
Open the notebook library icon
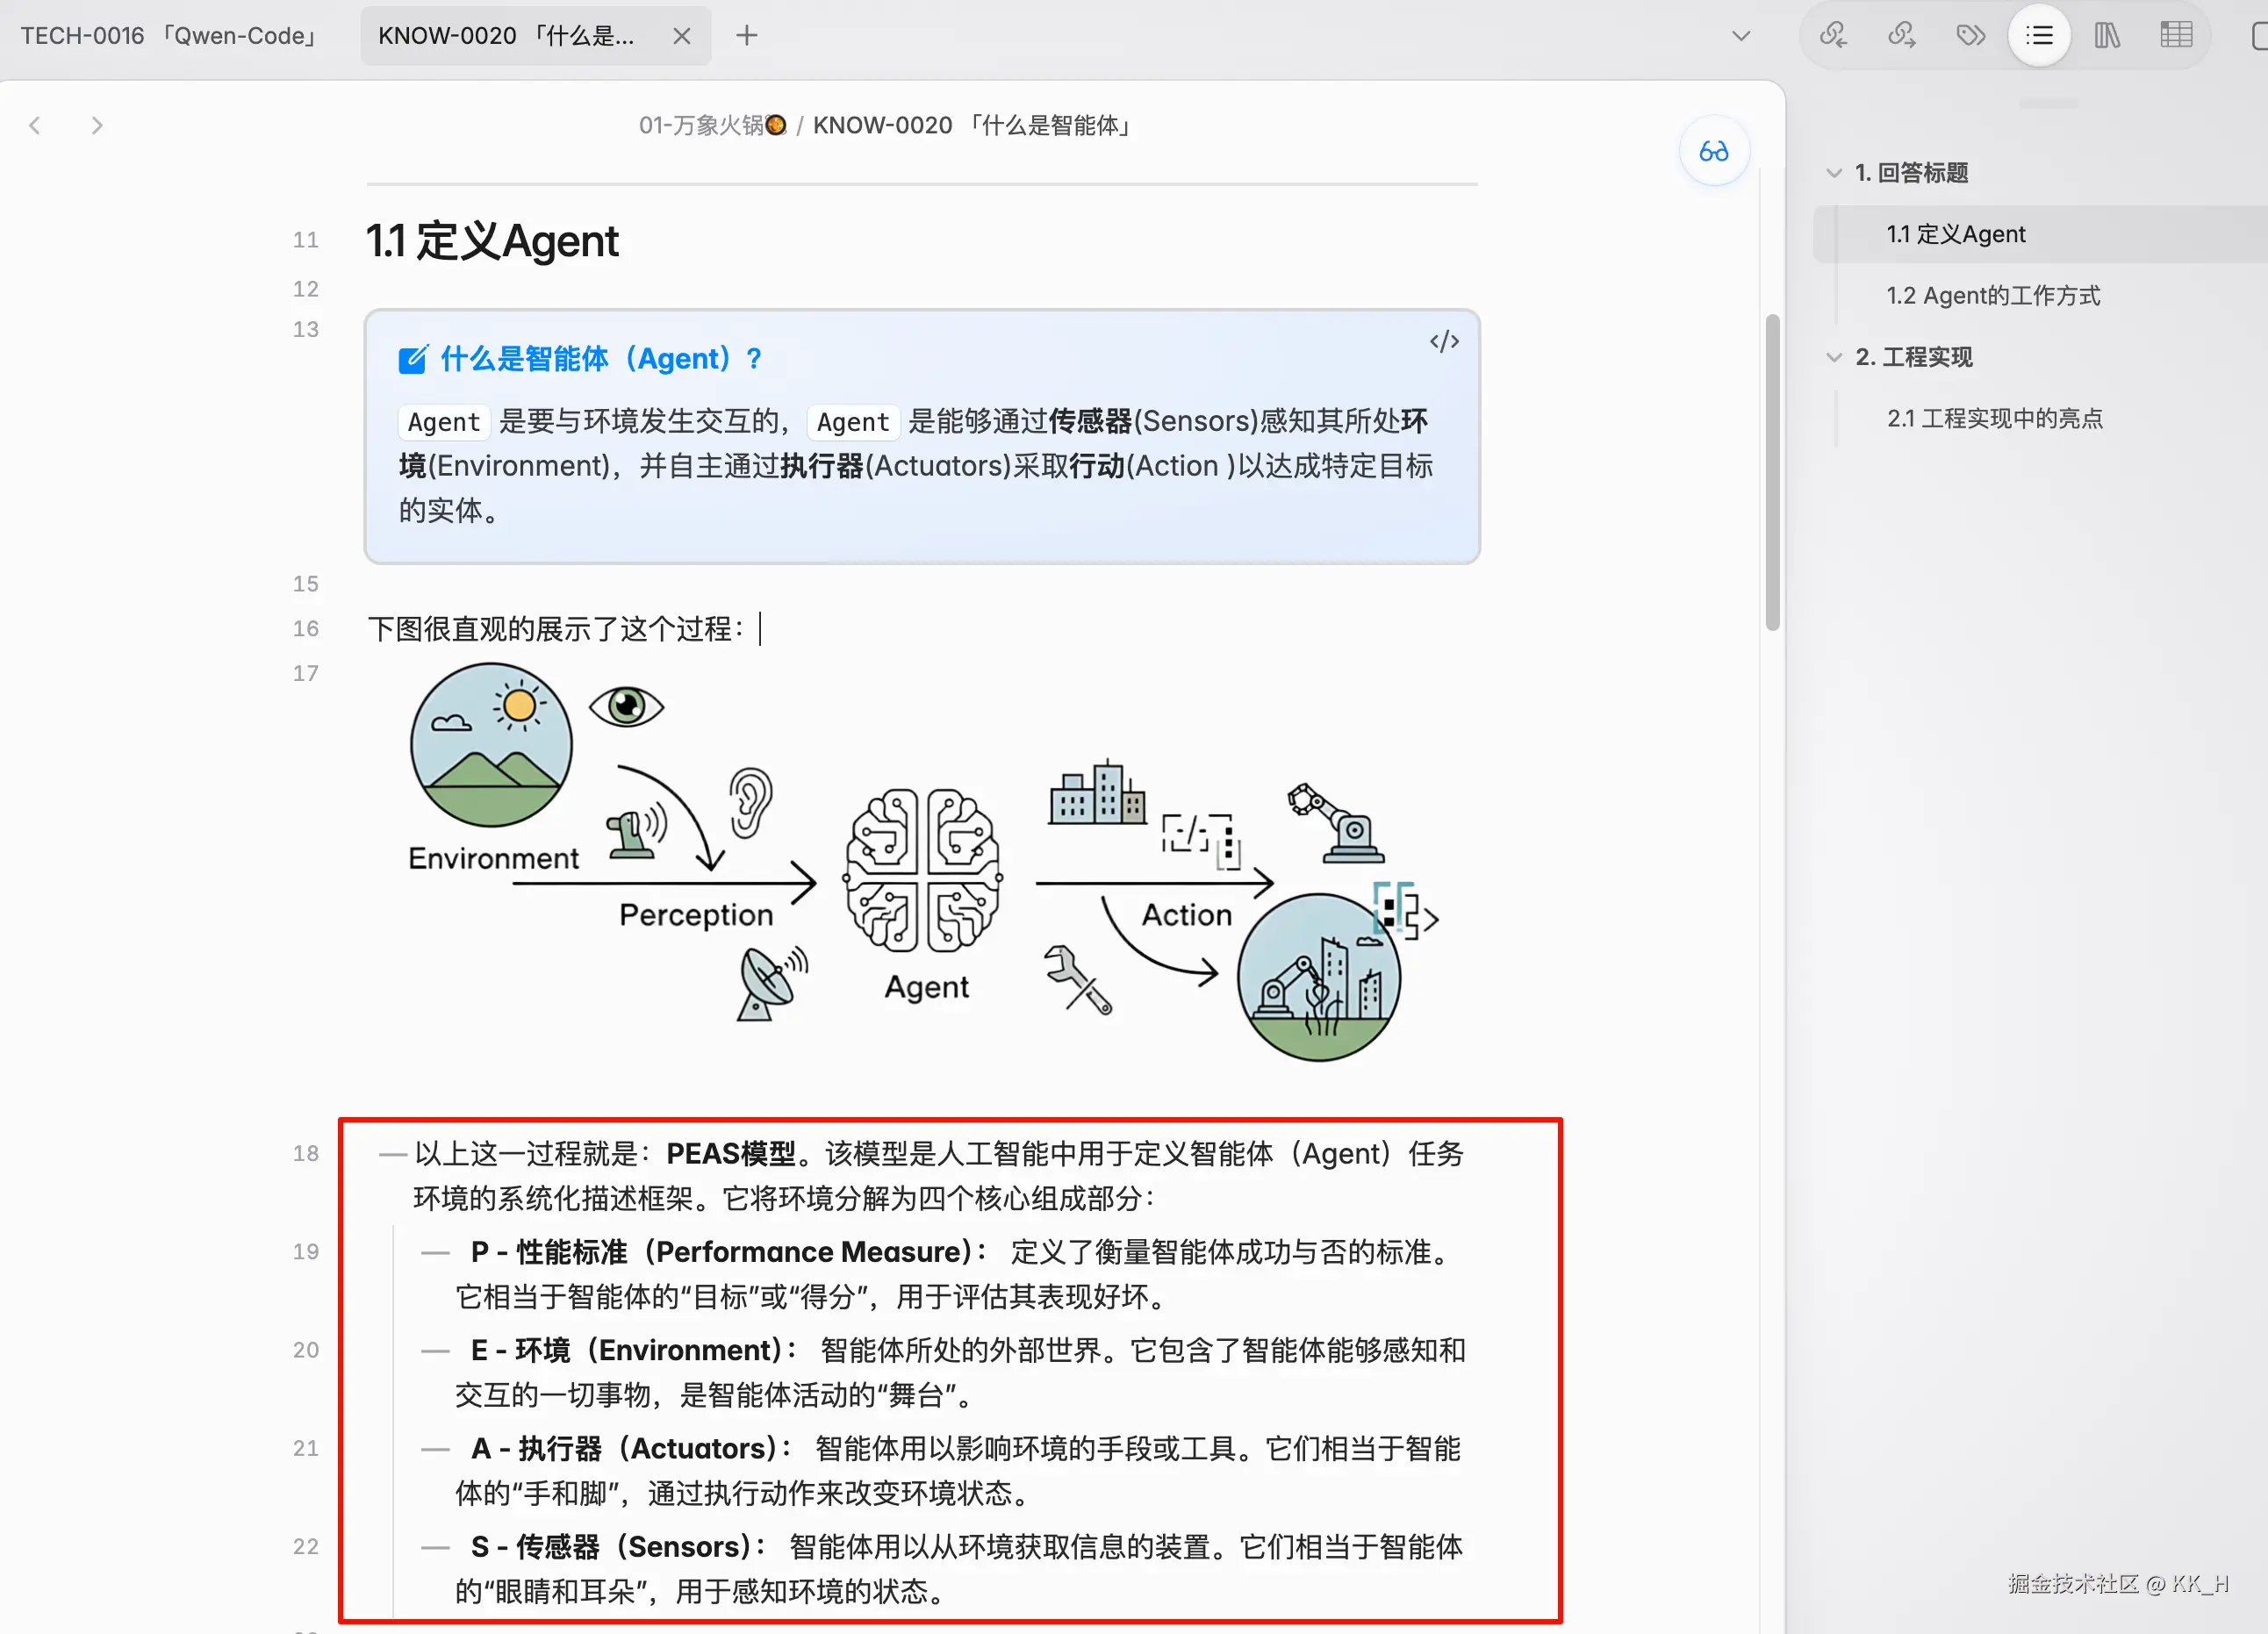[x=2108, y=34]
